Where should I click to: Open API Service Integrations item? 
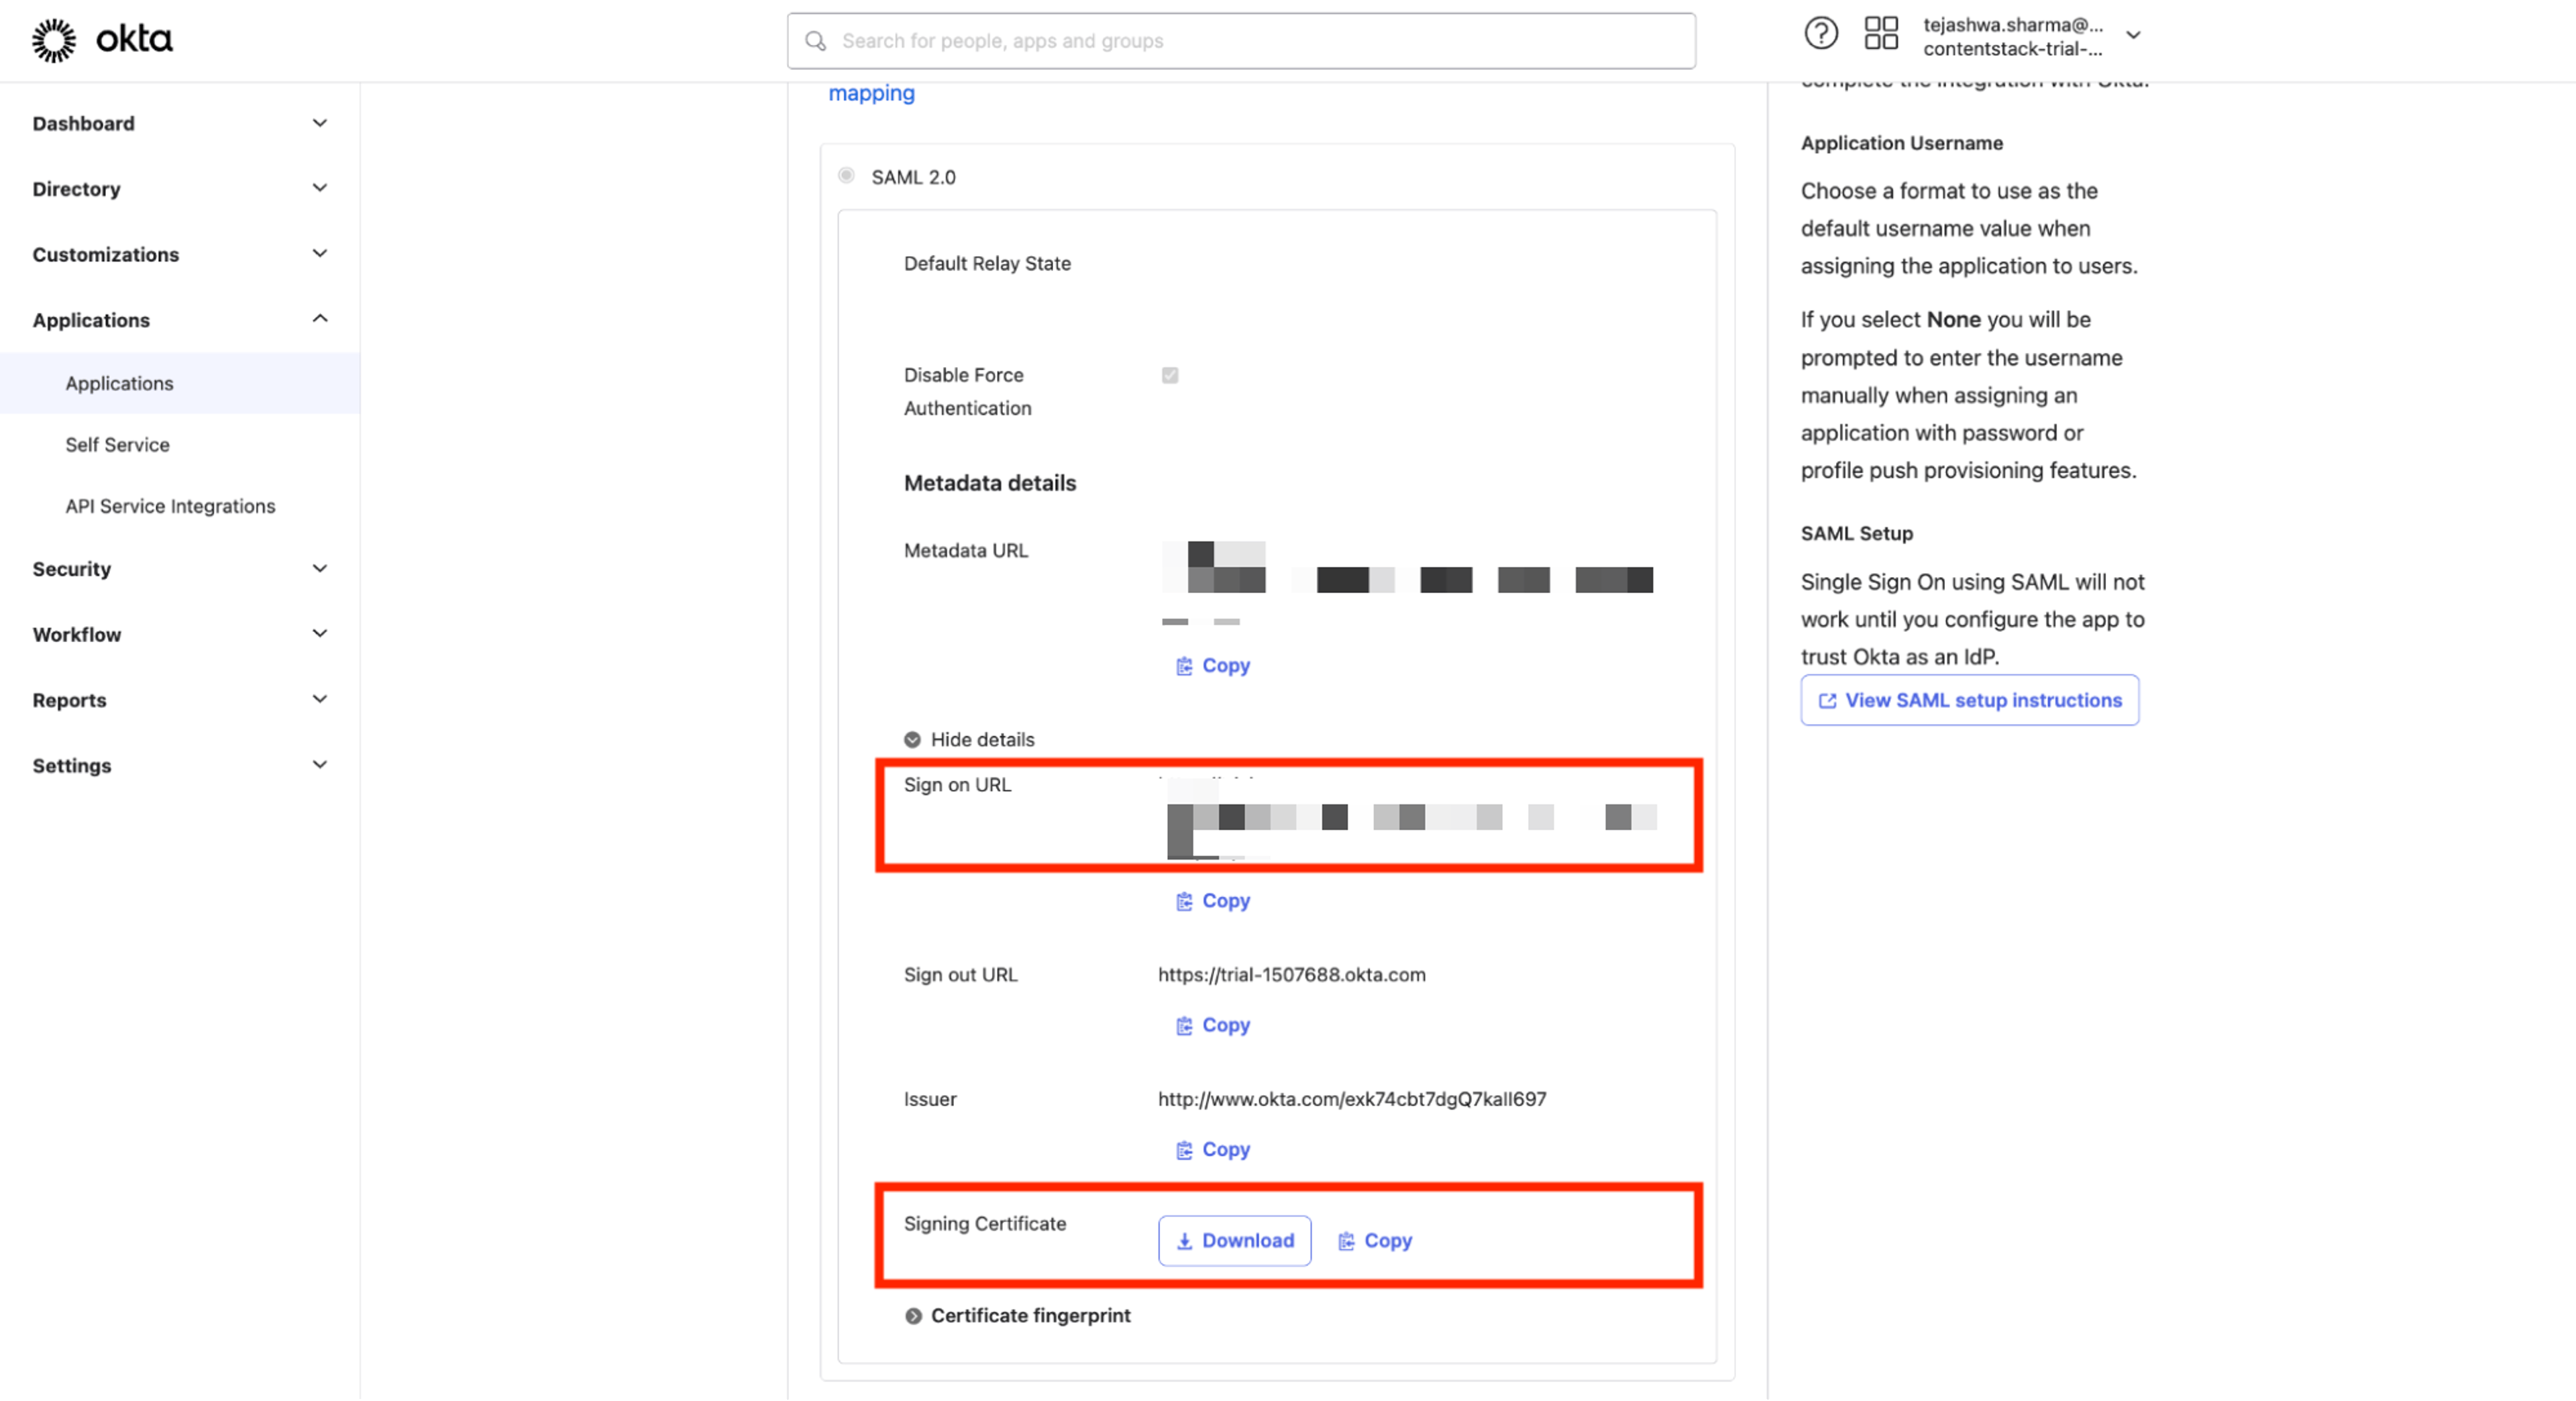pos(170,506)
